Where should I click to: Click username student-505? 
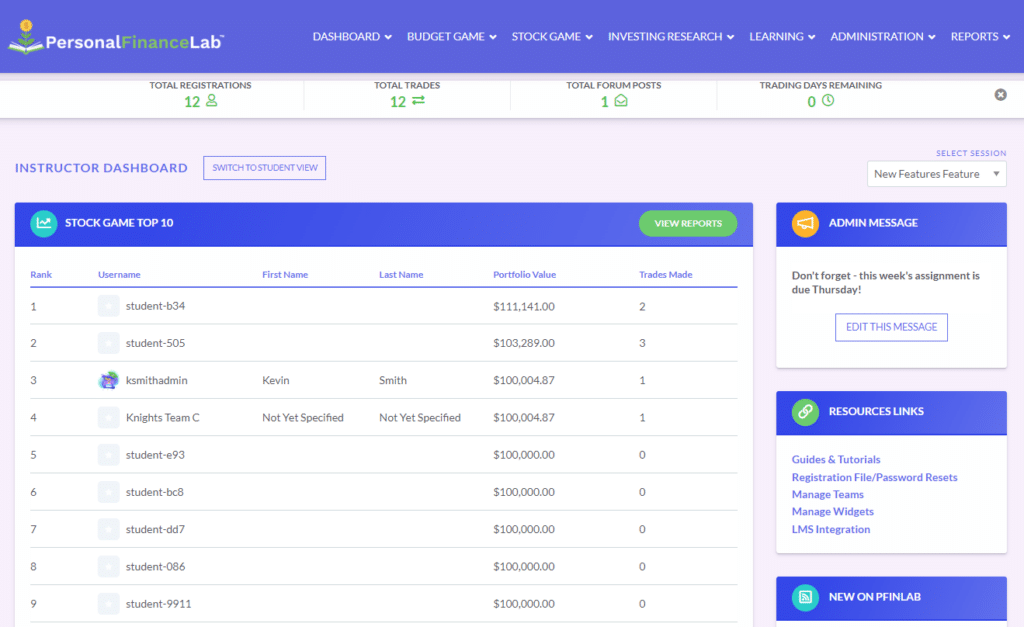click(155, 343)
